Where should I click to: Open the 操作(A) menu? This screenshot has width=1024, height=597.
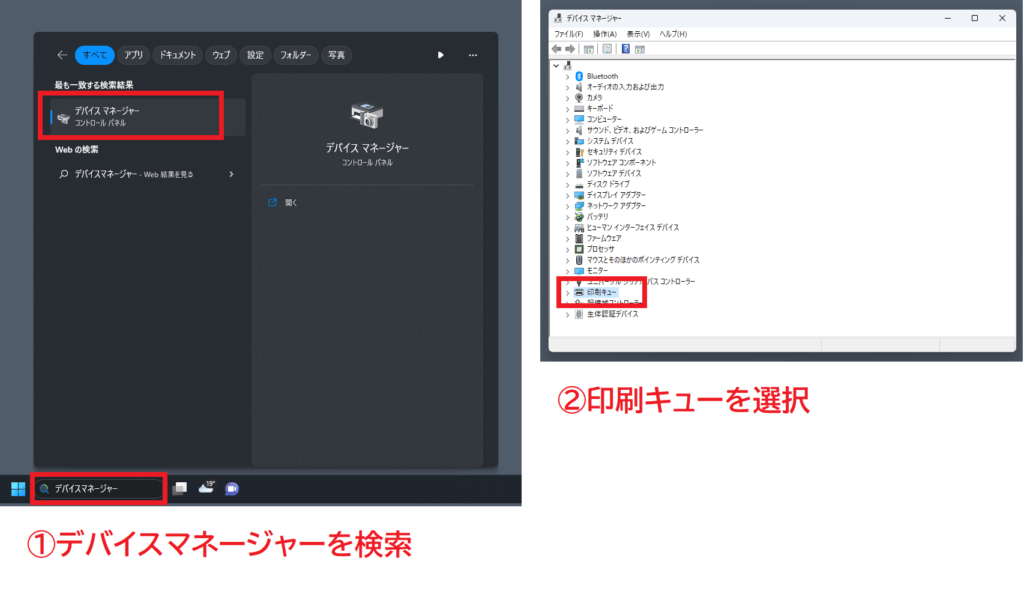pyautogui.click(x=605, y=34)
